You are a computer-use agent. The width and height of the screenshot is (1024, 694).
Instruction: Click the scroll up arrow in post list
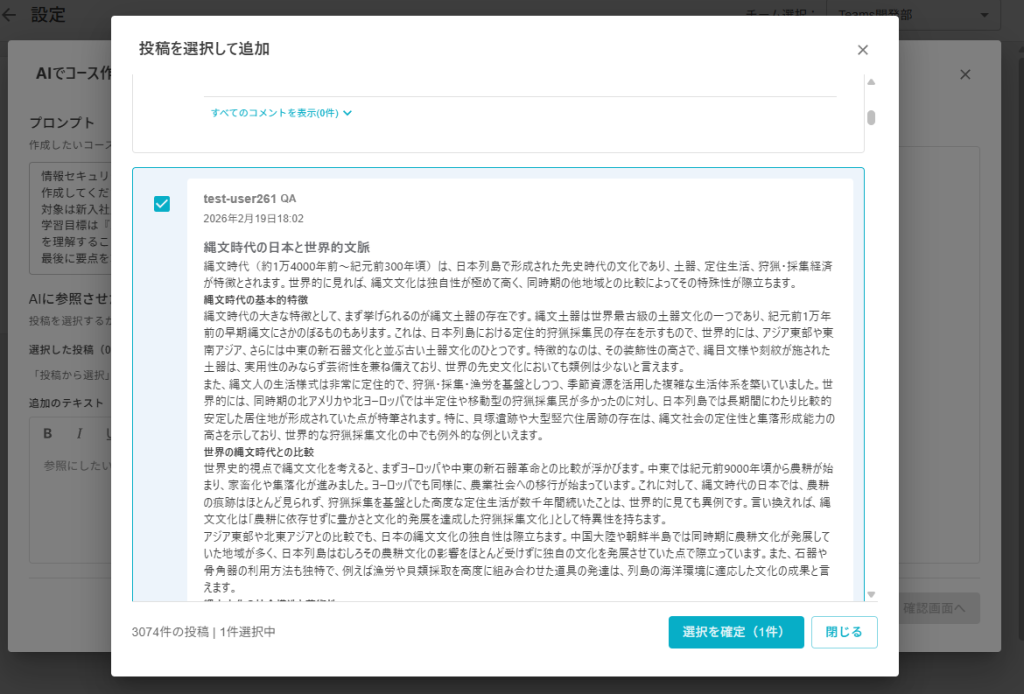coord(871,82)
